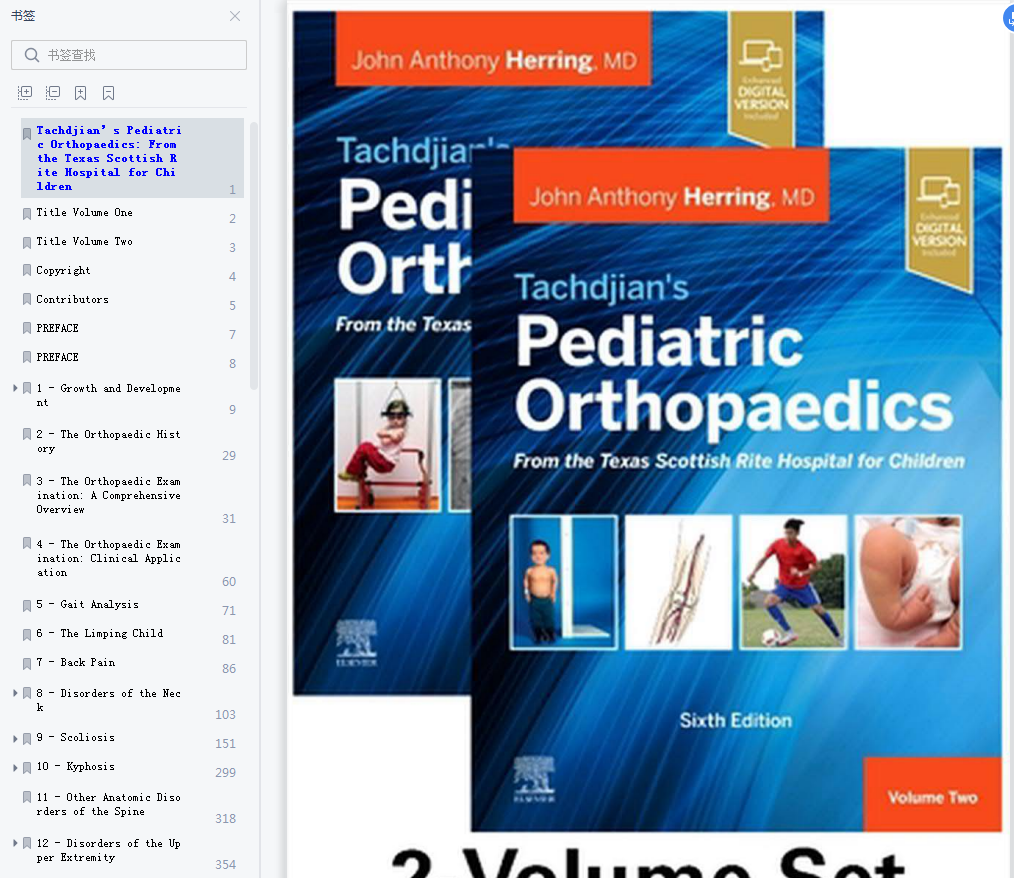Go to chapter 7 Back Pain
This screenshot has height=878, width=1014.
coord(76,663)
